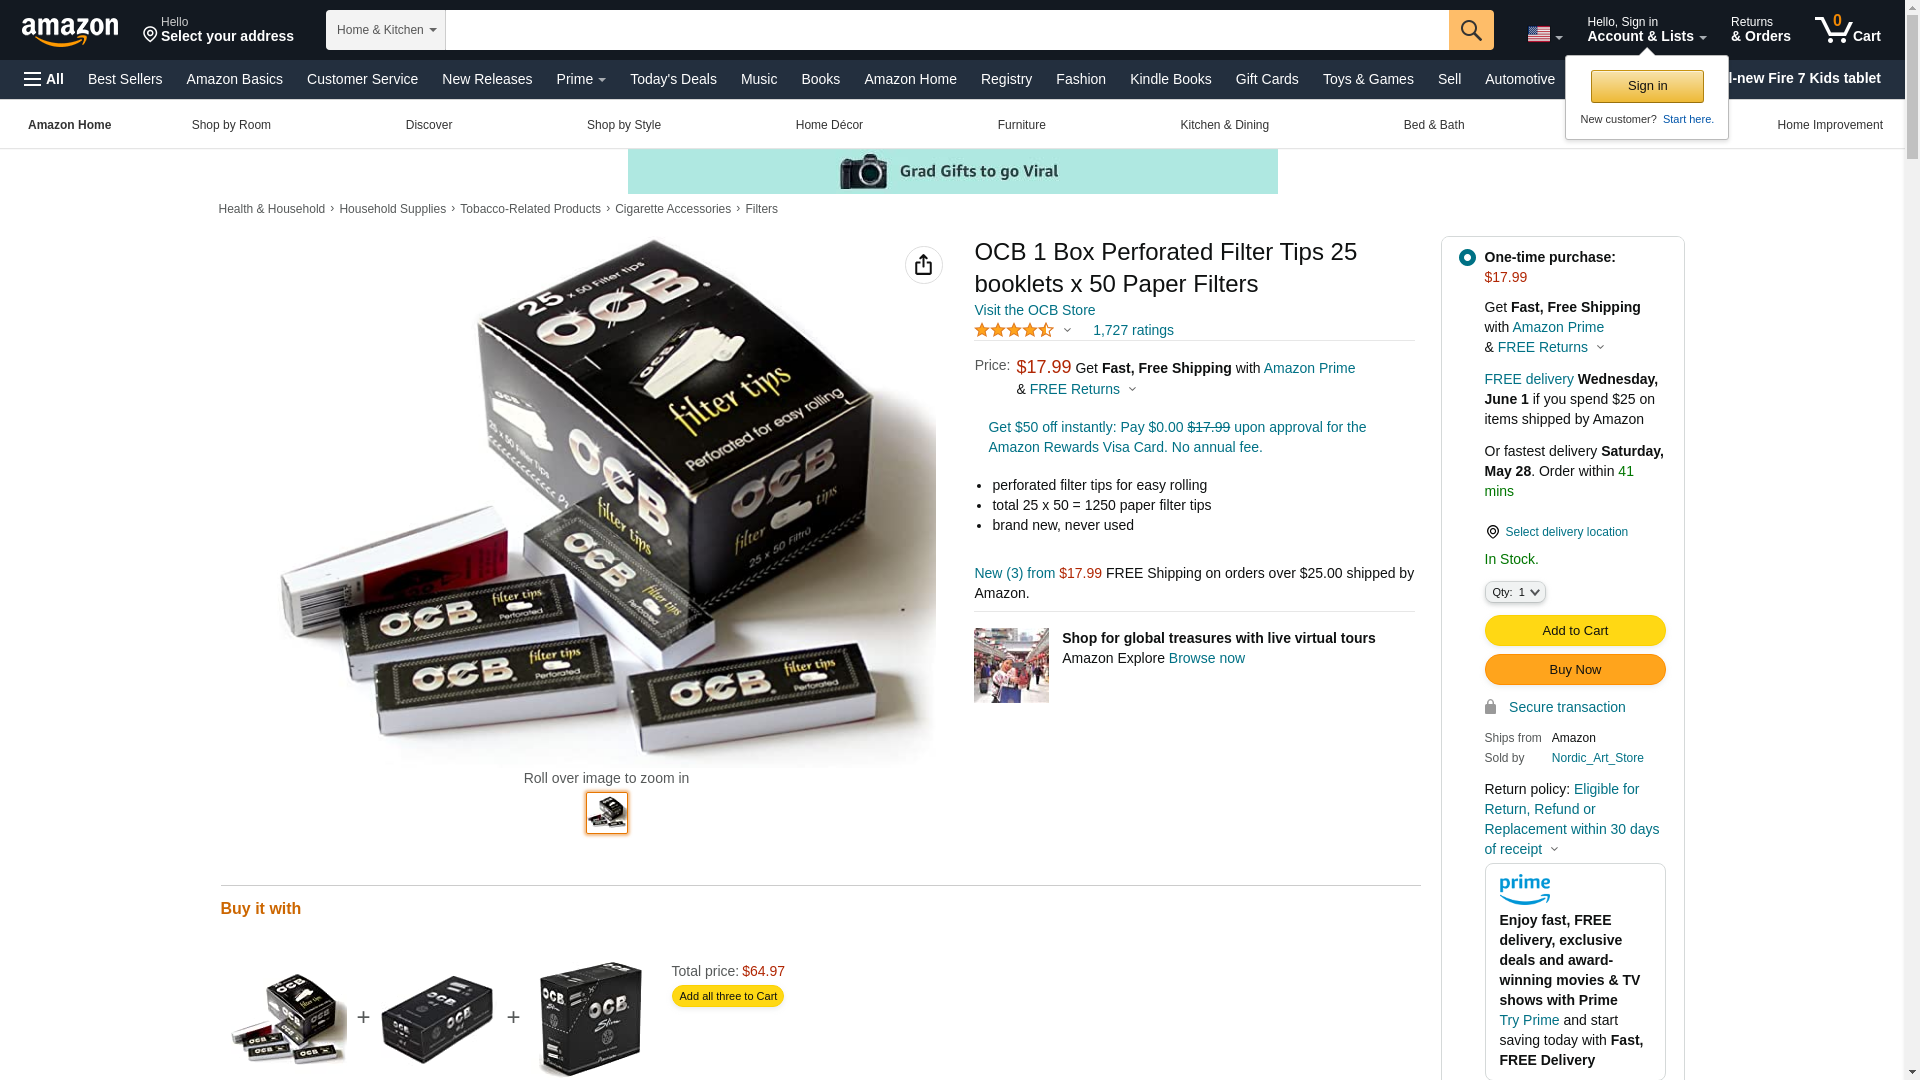Viewport: 1920px width, 1080px height.
Task: Open the Qty quantity dropdown
Action: coord(1515,592)
